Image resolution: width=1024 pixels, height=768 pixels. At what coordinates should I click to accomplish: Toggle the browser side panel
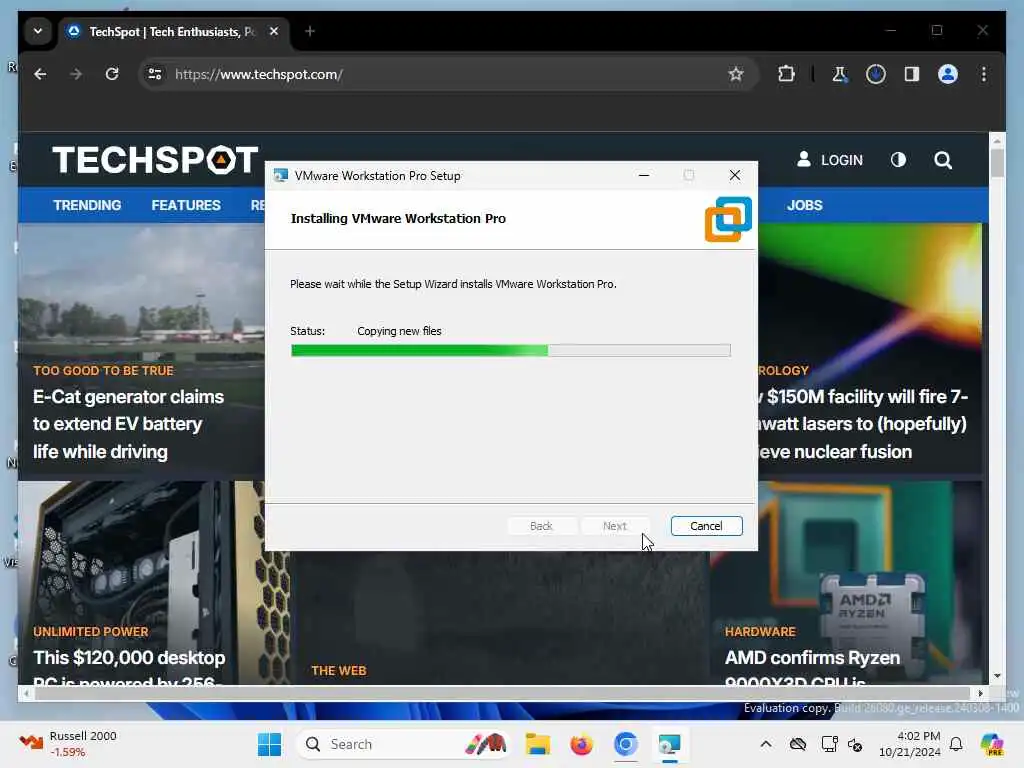click(x=912, y=74)
